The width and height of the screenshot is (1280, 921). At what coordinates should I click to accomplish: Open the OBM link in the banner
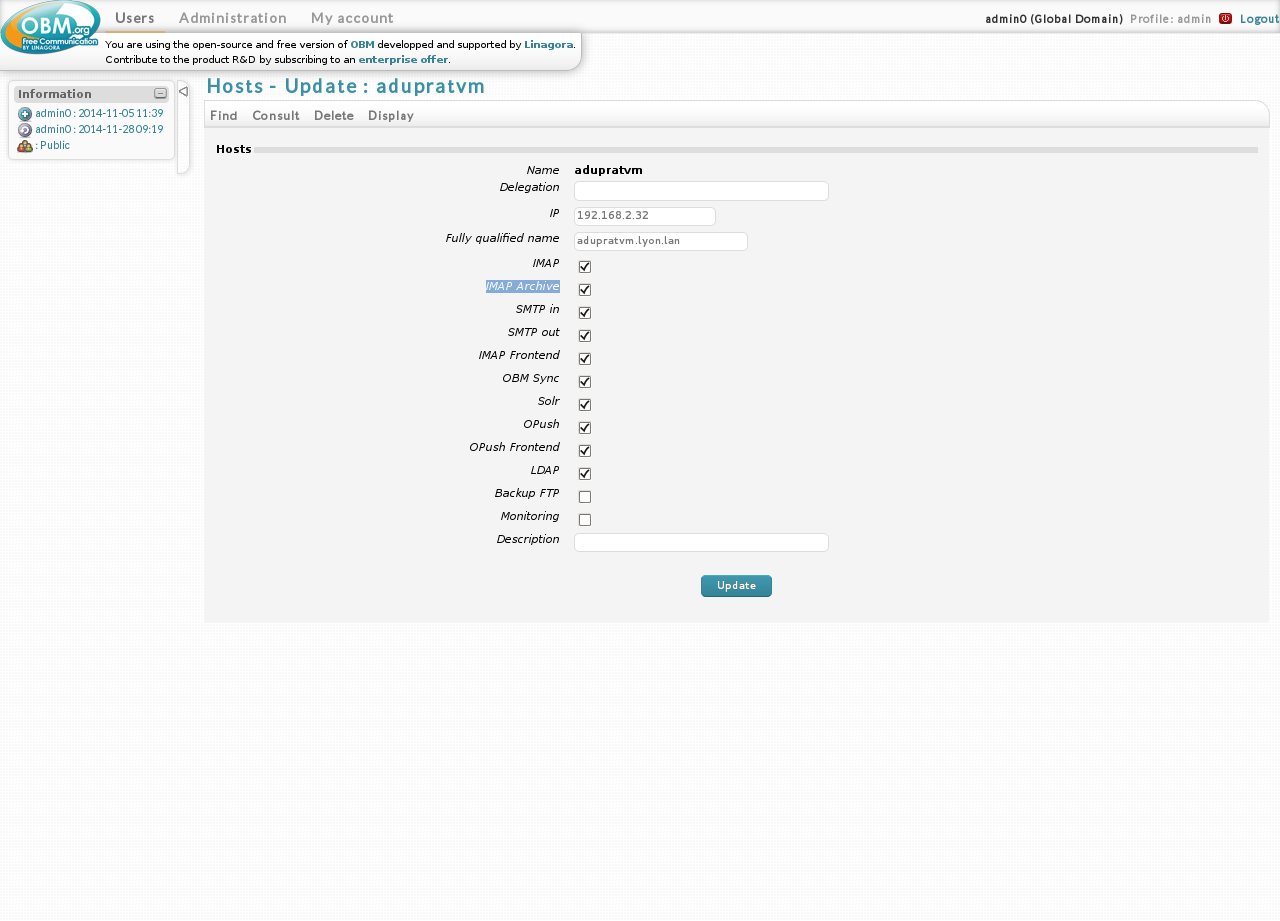pyautogui.click(x=362, y=45)
